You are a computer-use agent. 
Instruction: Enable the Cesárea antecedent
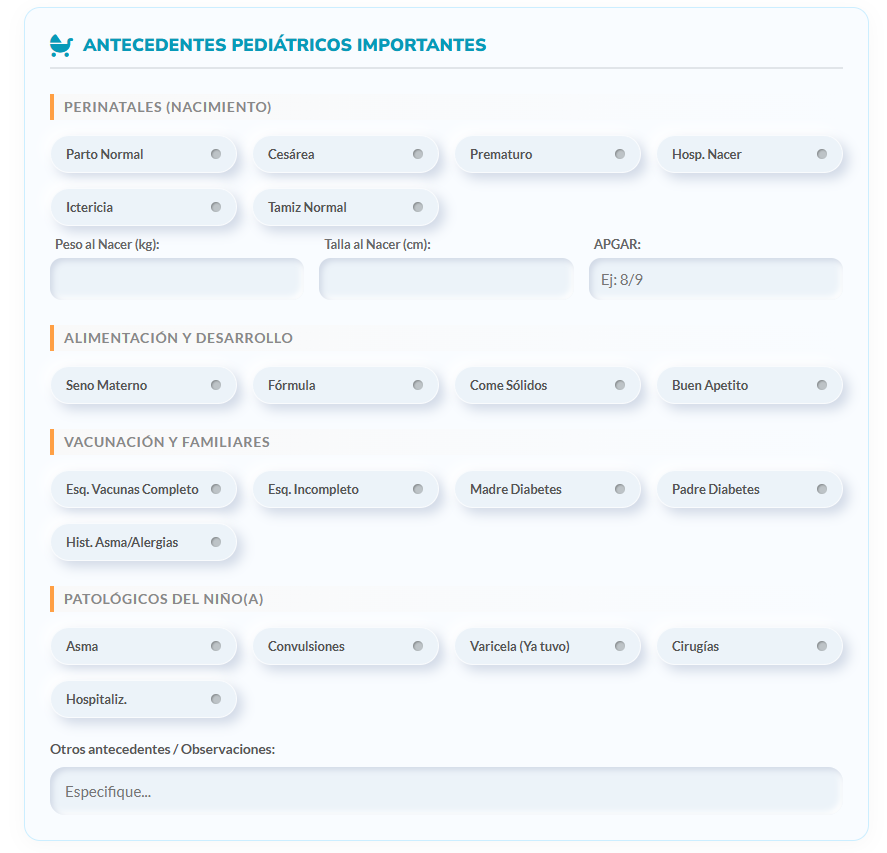point(346,154)
